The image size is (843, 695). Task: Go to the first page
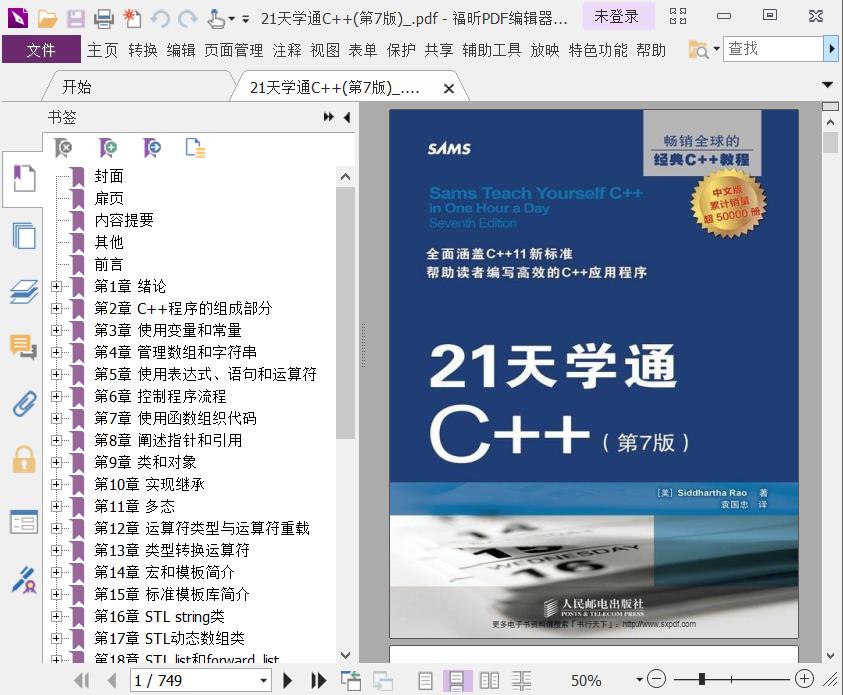coord(82,680)
